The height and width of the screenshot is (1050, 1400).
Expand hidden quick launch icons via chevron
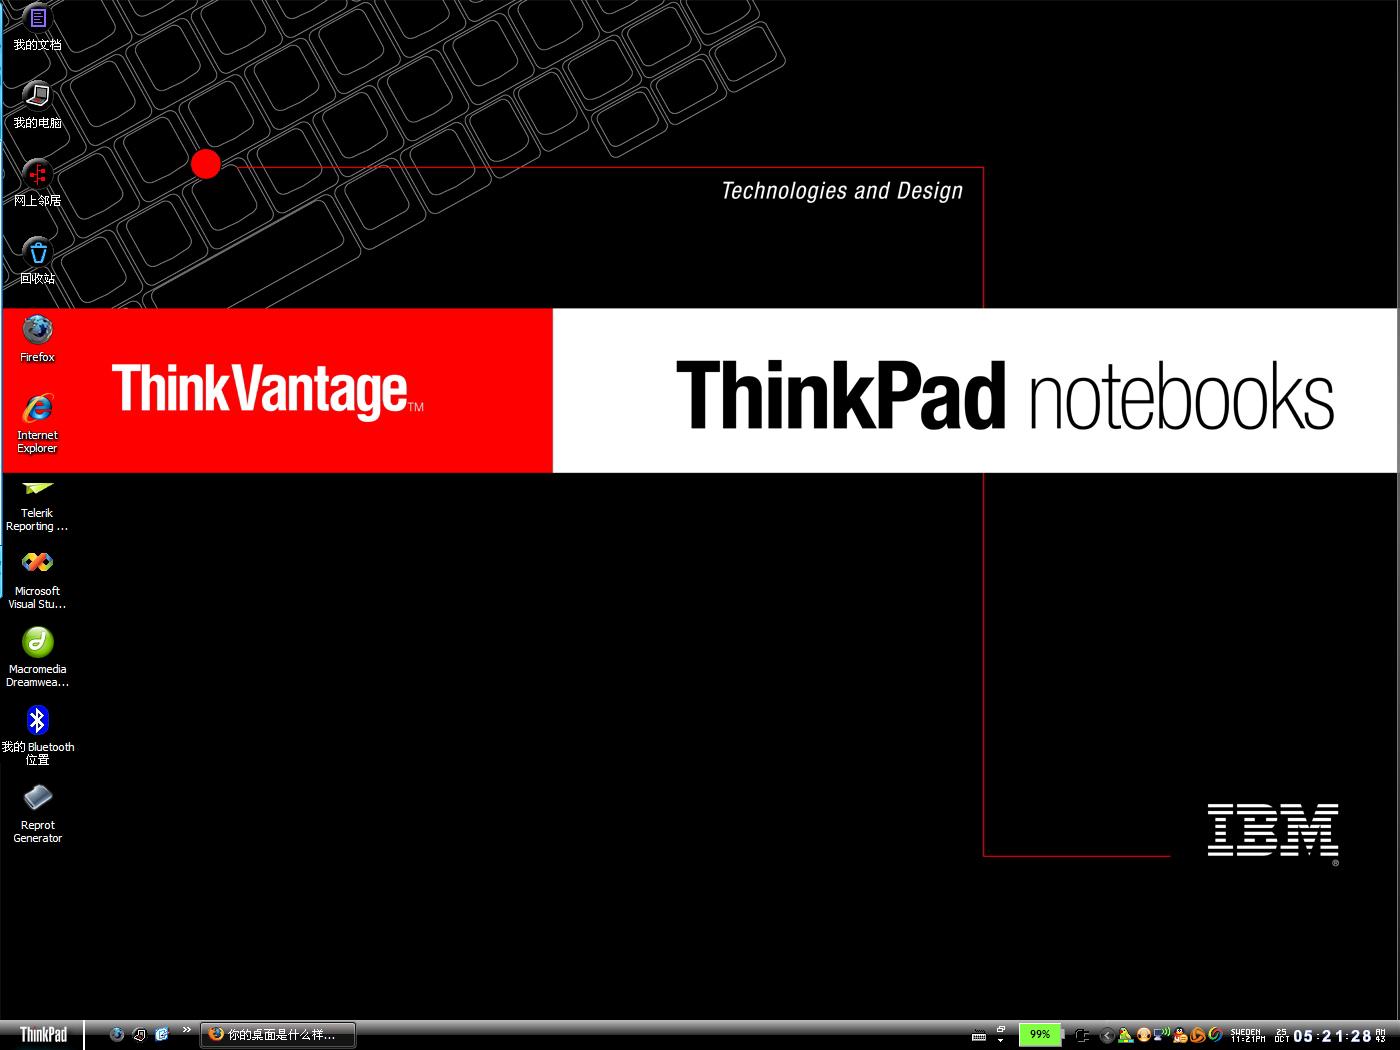(x=186, y=1028)
